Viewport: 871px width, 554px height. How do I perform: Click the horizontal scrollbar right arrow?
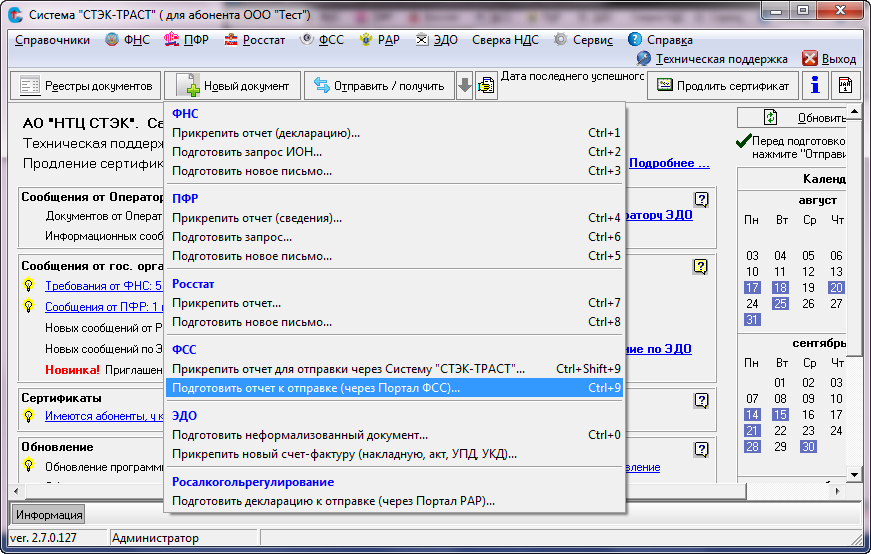click(837, 491)
